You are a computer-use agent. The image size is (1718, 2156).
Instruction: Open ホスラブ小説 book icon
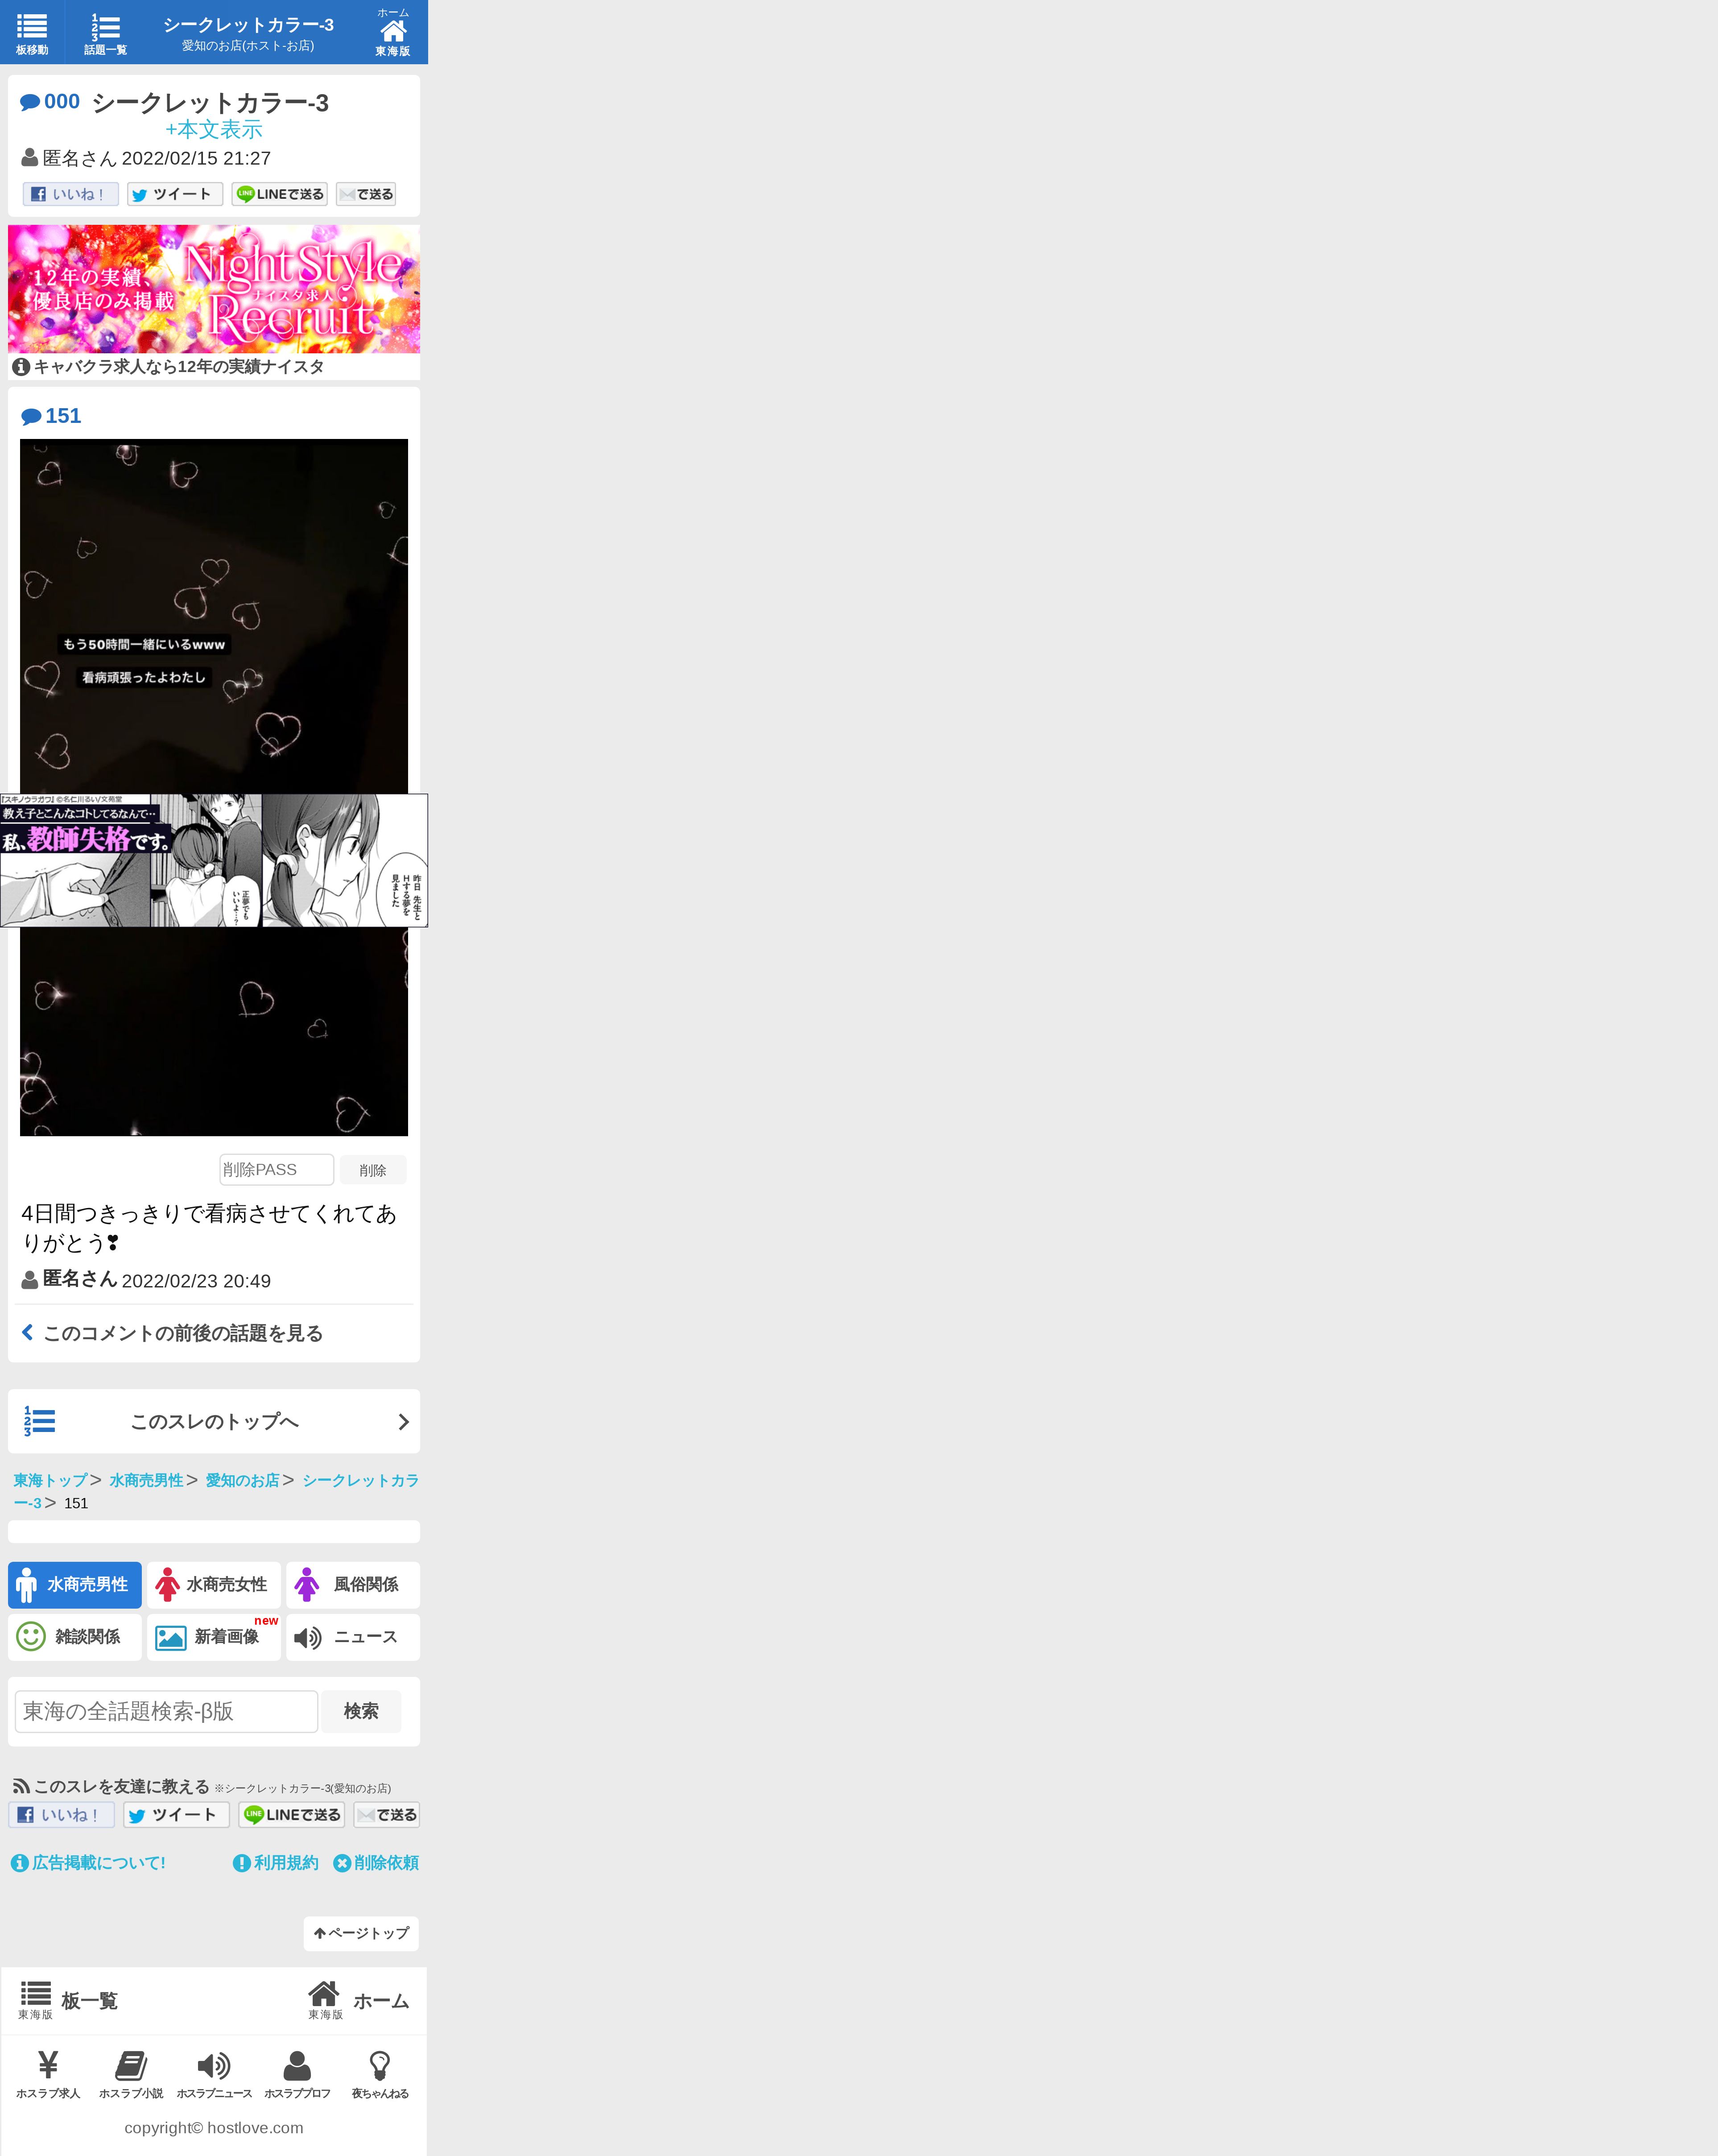[131, 2074]
